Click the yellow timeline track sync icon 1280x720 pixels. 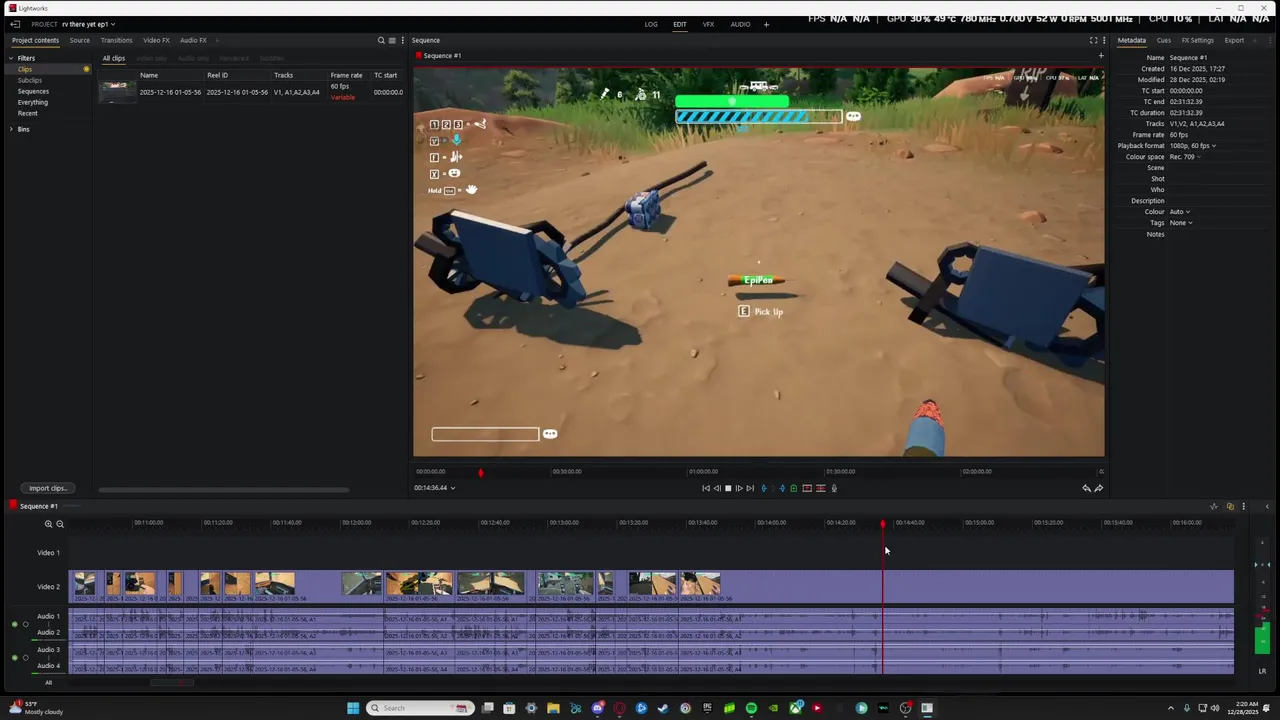(1230, 506)
